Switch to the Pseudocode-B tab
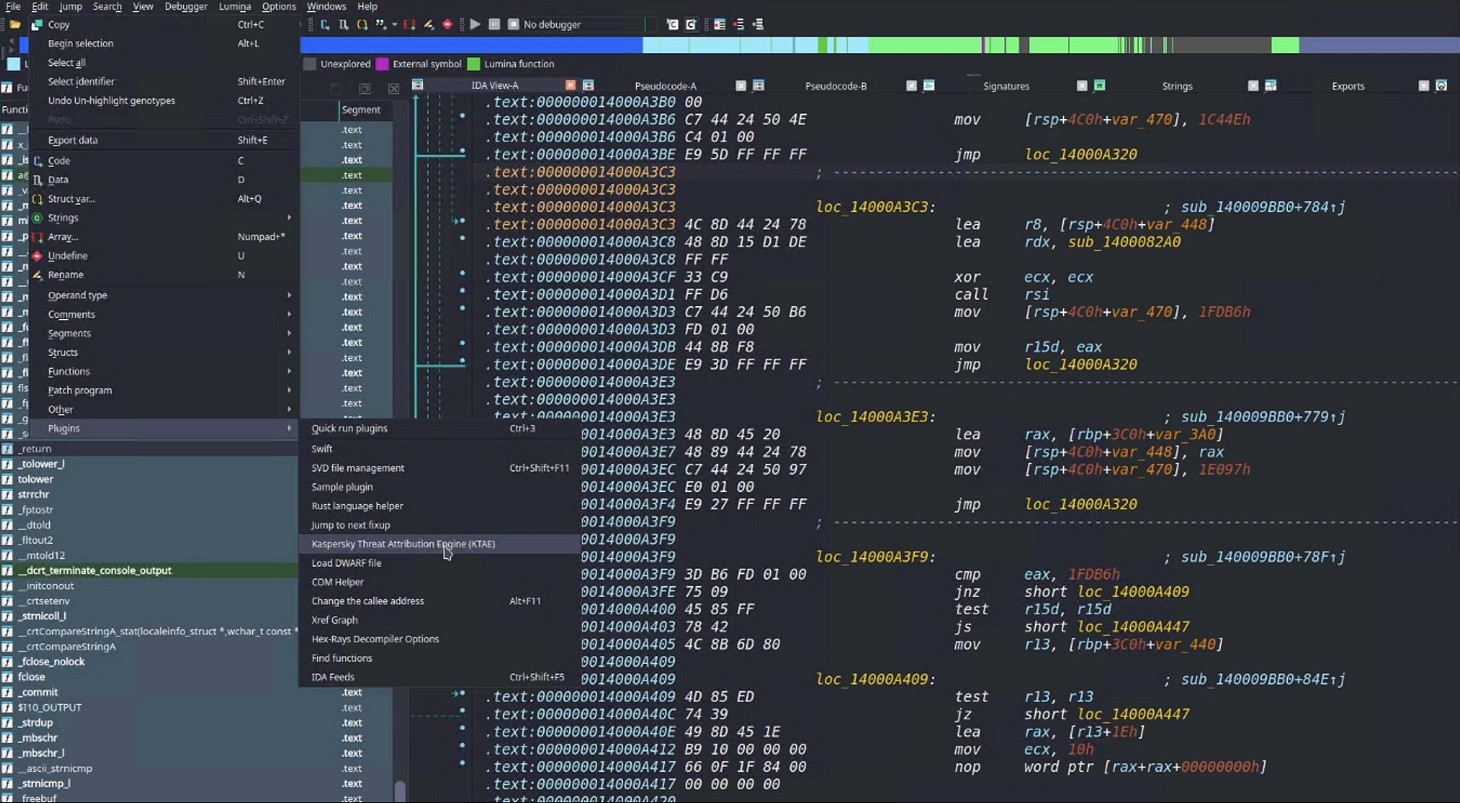The image size is (1460, 803). (836, 86)
